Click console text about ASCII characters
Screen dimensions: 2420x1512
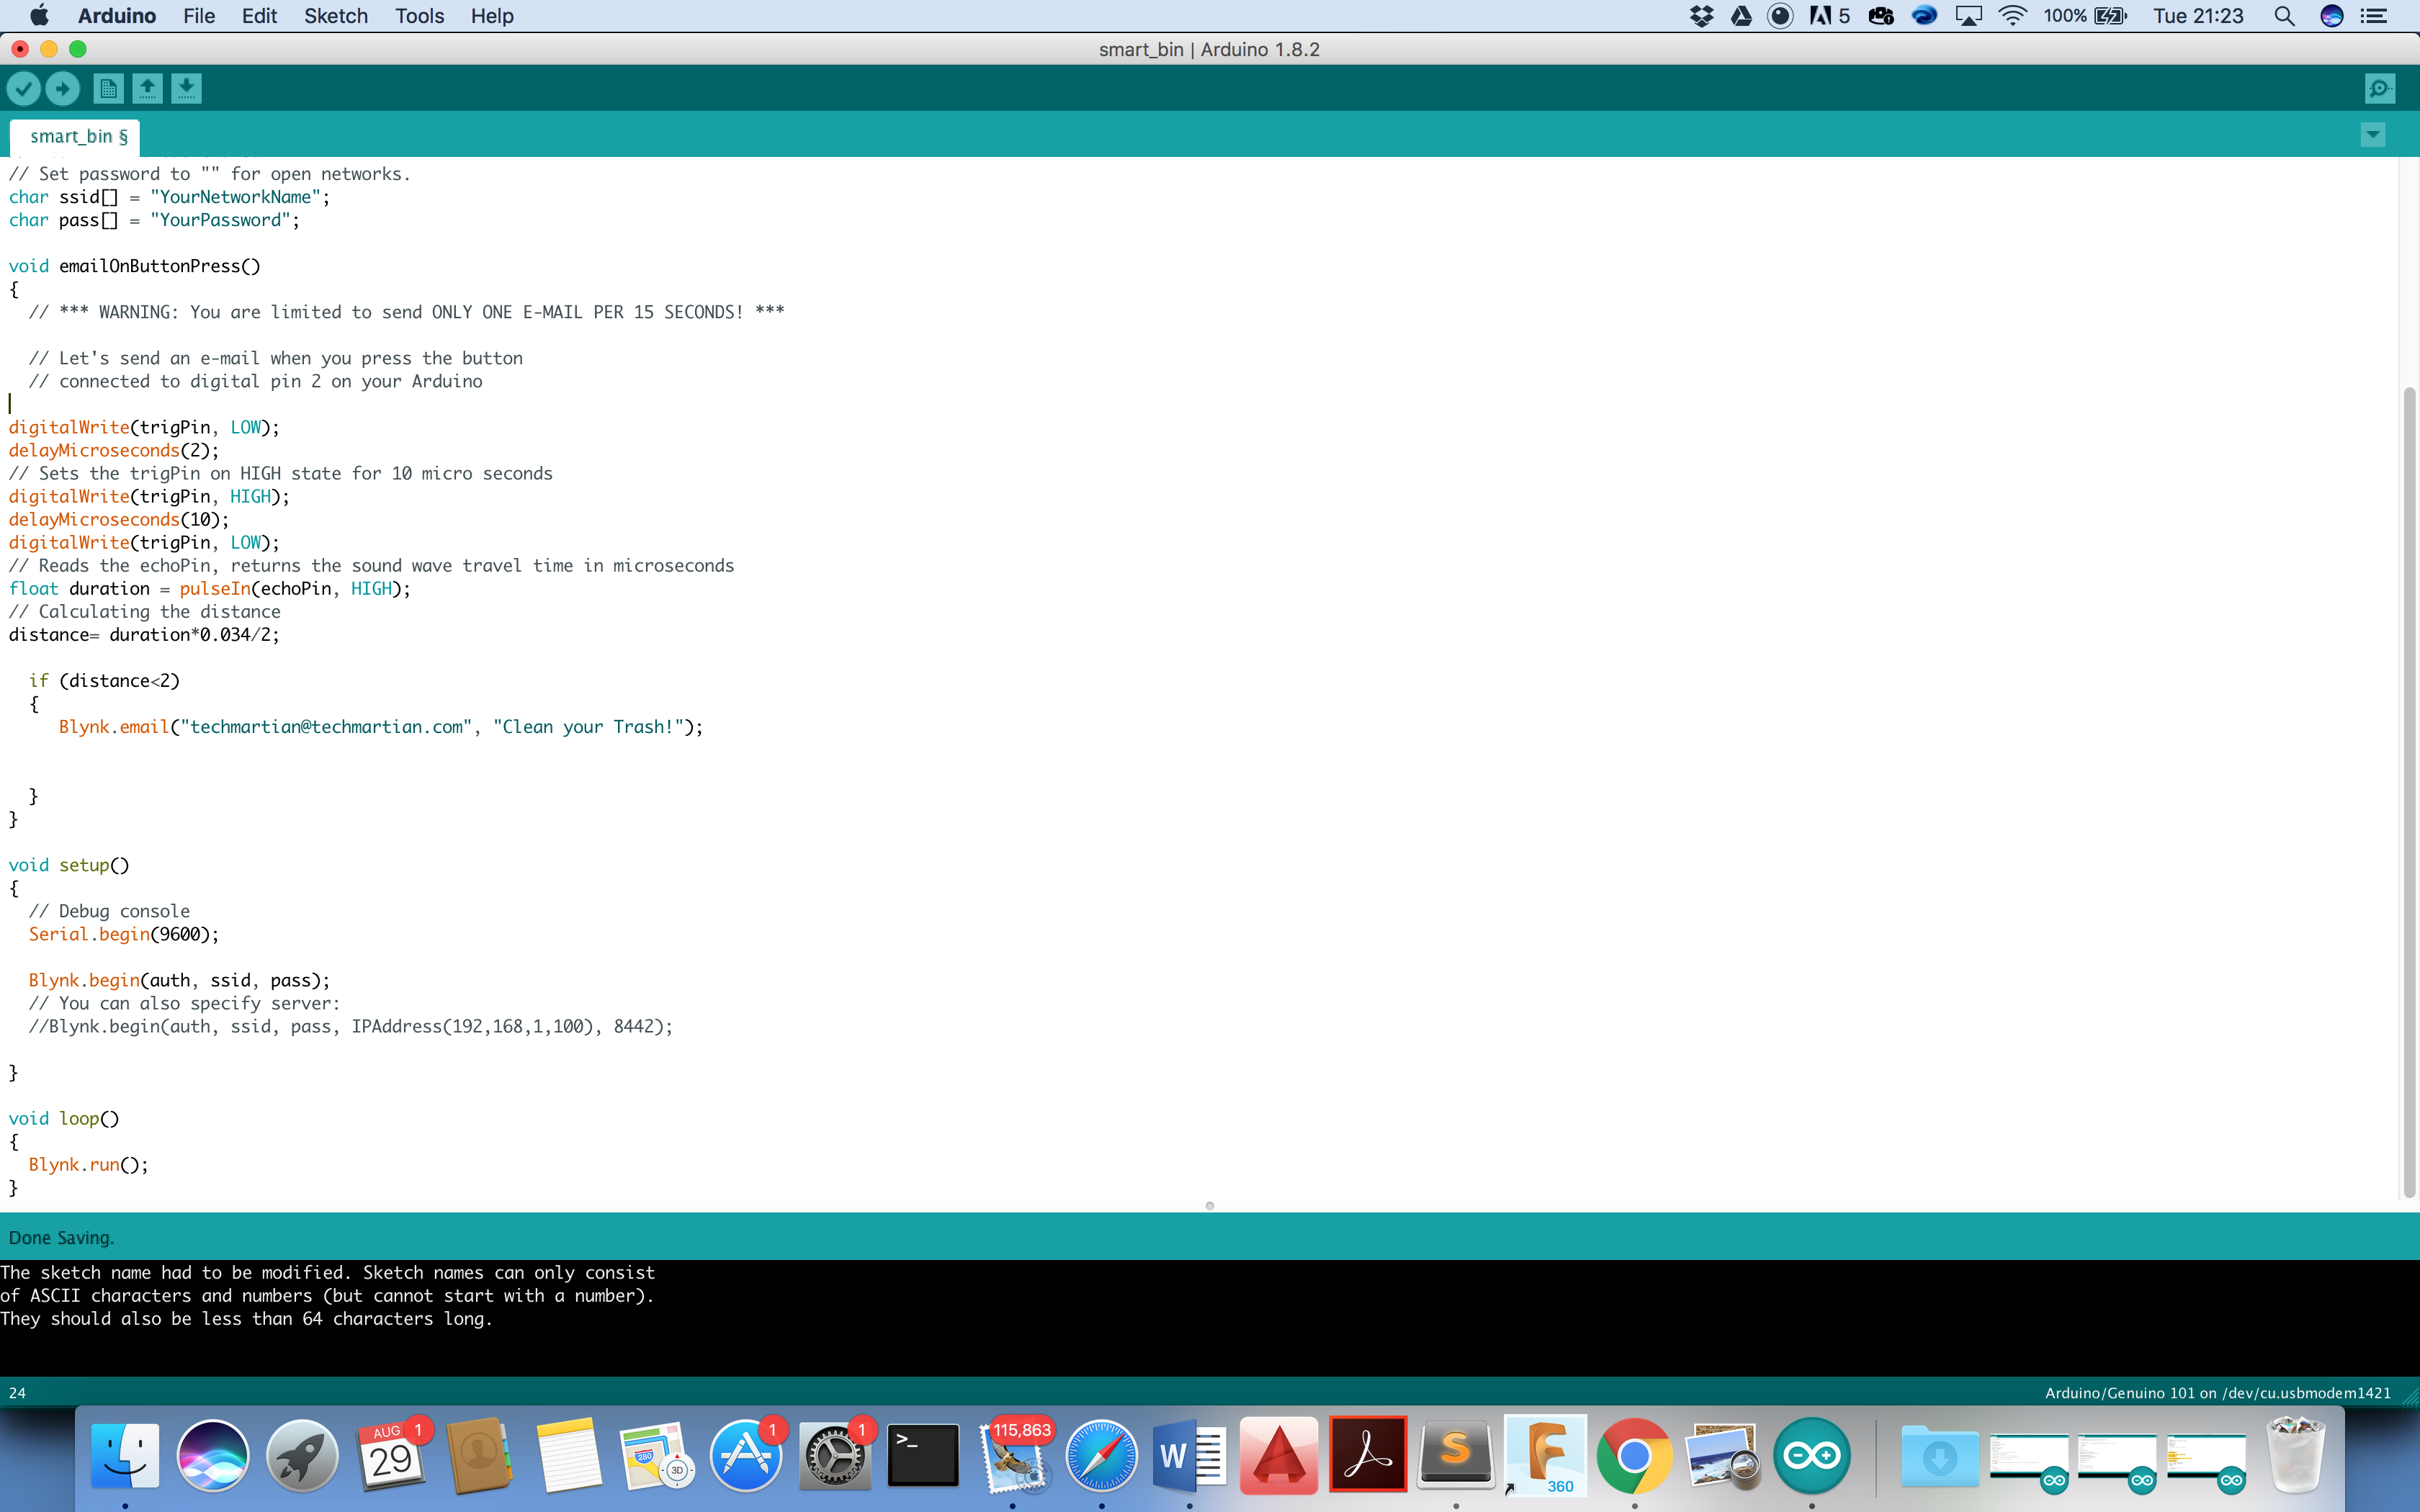pyautogui.click(x=327, y=1296)
